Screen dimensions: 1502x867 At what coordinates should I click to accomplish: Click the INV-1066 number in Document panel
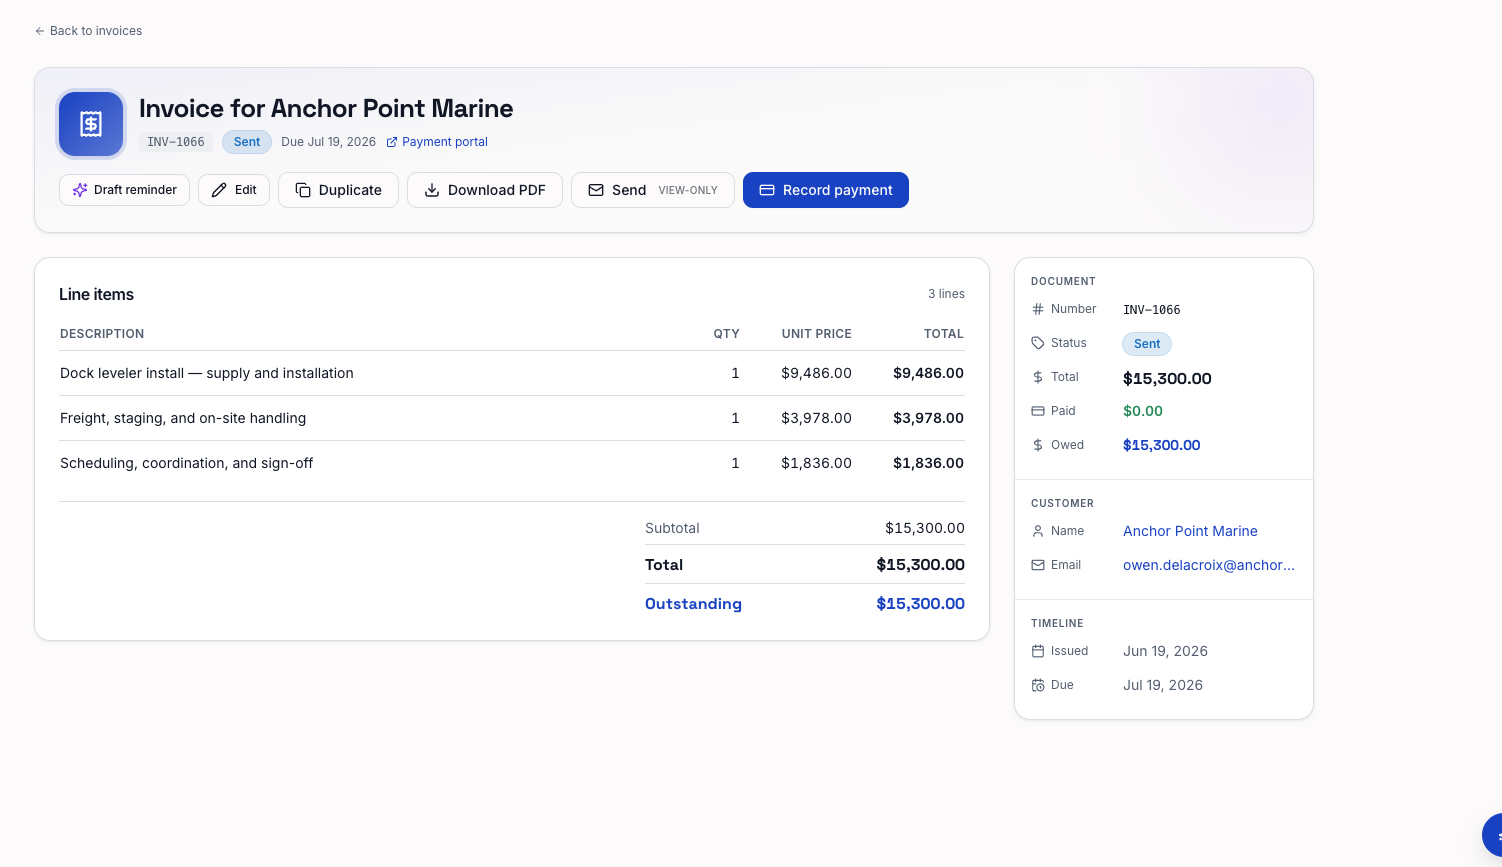click(x=1152, y=310)
